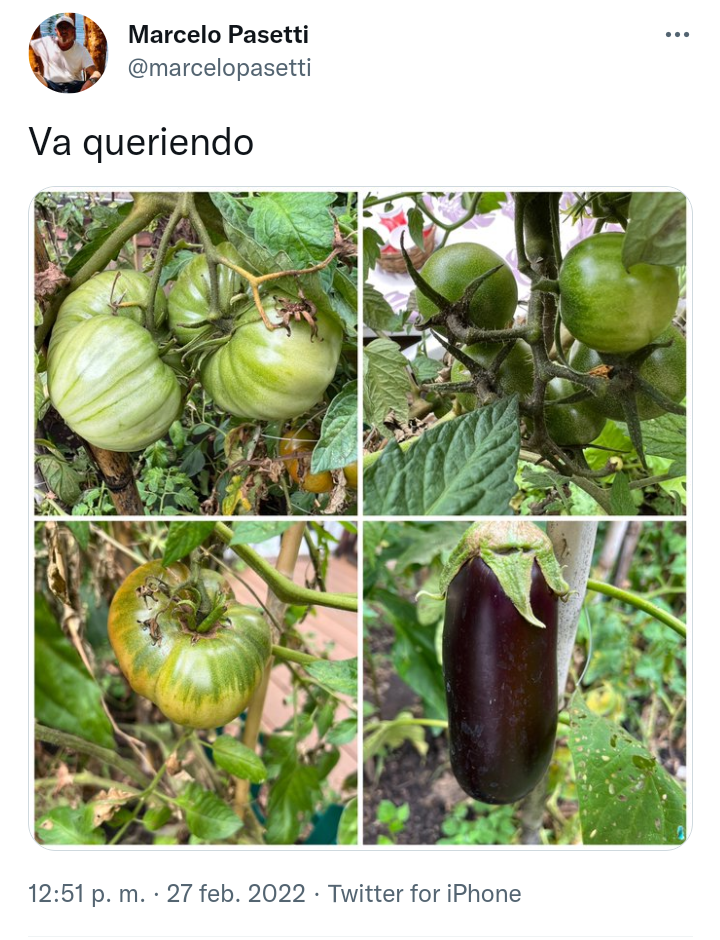Click the 27 feb. 2022 date
This screenshot has width=720, height=940.
236,894
